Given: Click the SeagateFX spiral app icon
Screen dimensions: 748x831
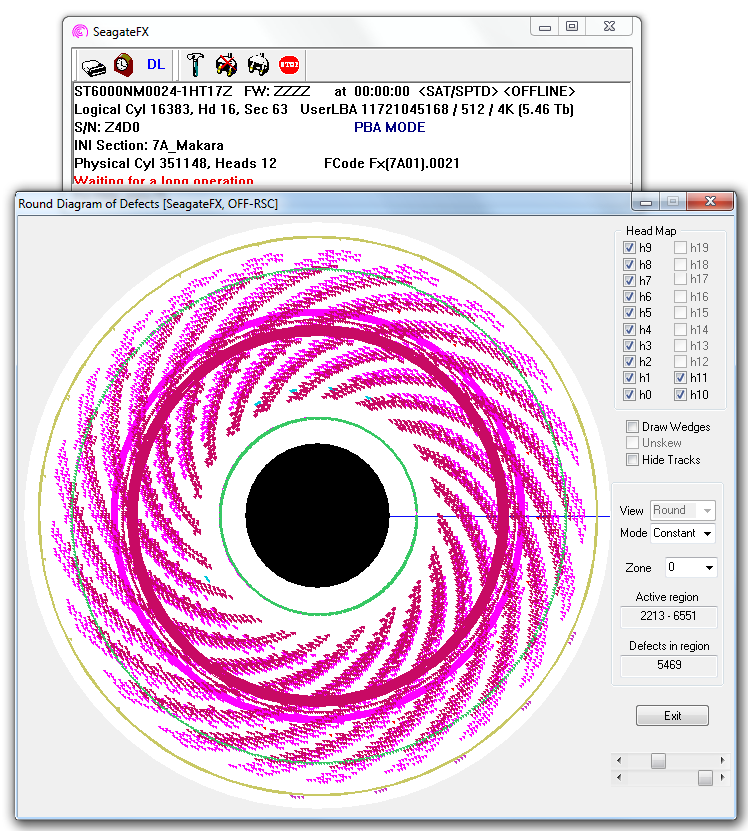Looking at the screenshot, I should (80, 32).
